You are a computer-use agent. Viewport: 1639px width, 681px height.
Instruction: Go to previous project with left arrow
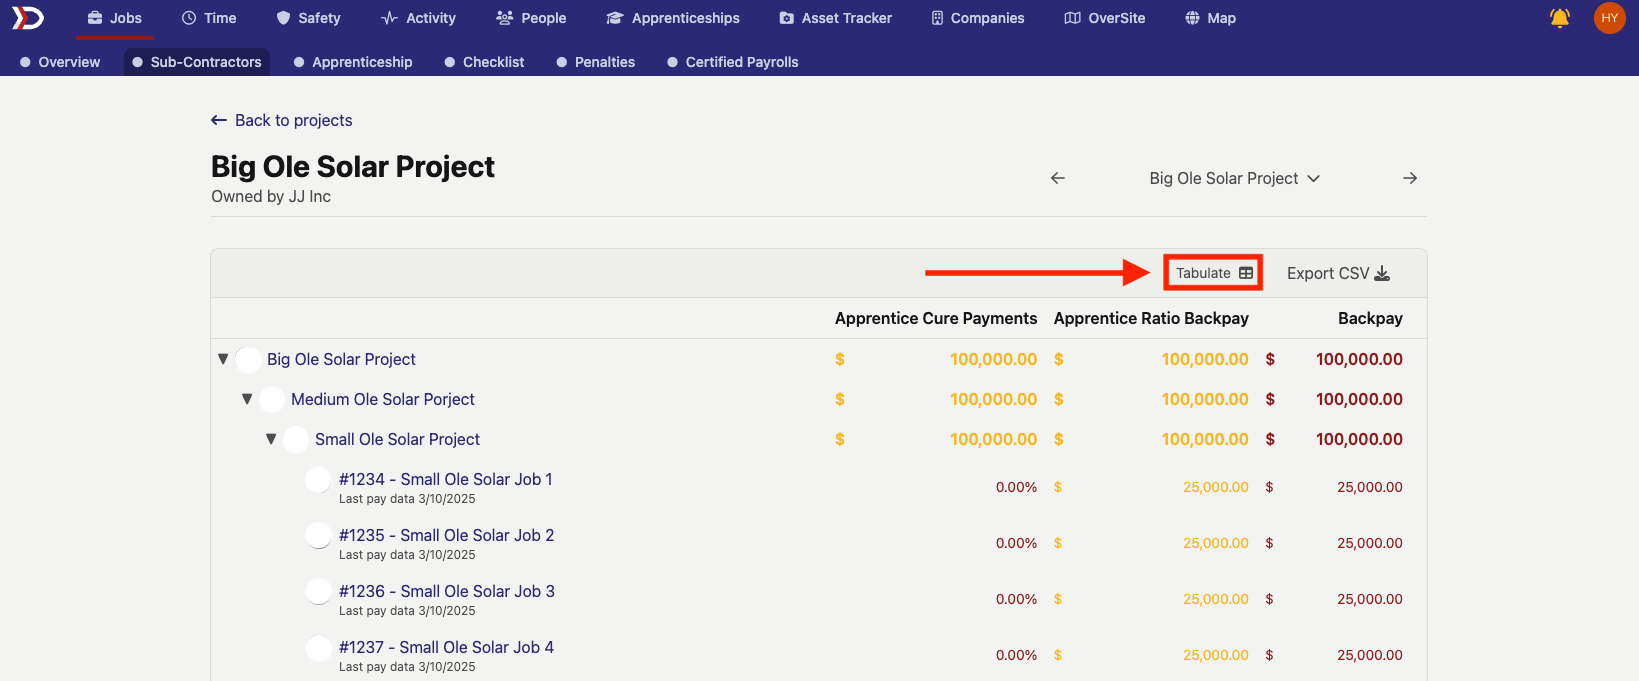[x=1058, y=178]
